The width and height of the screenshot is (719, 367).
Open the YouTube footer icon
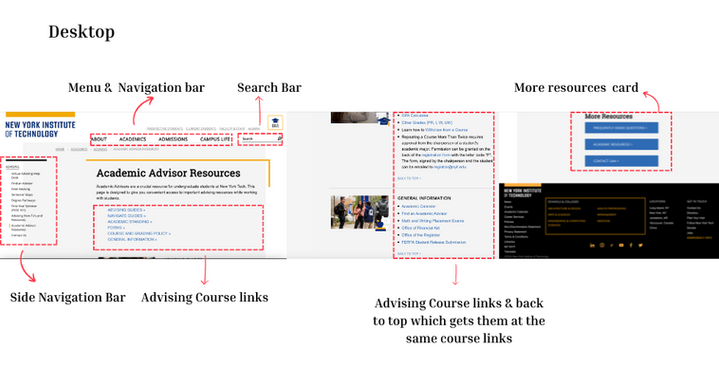tap(621, 245)
